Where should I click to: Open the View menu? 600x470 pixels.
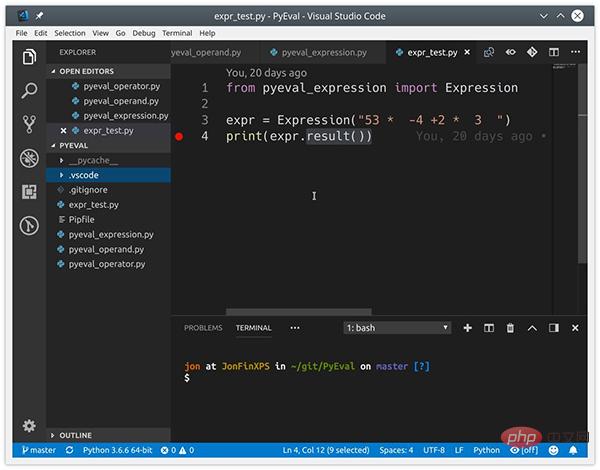100,33
